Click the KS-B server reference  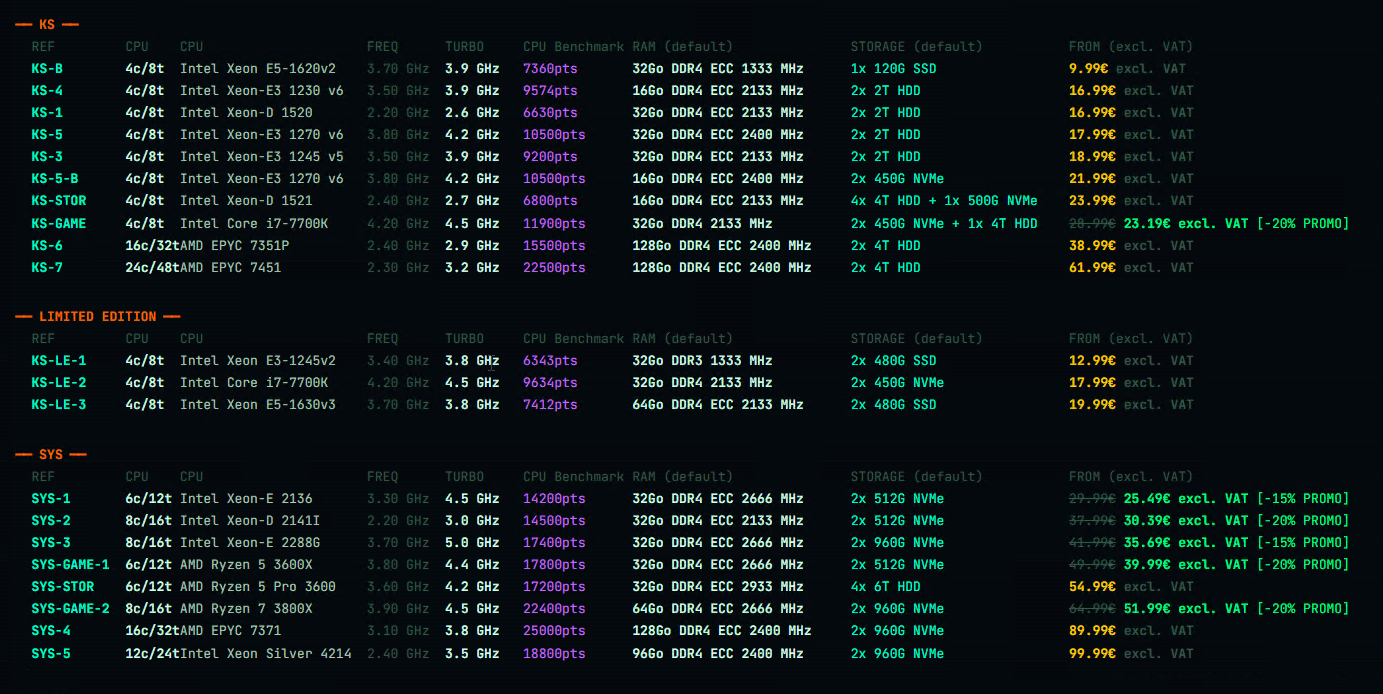pos(47,69)
